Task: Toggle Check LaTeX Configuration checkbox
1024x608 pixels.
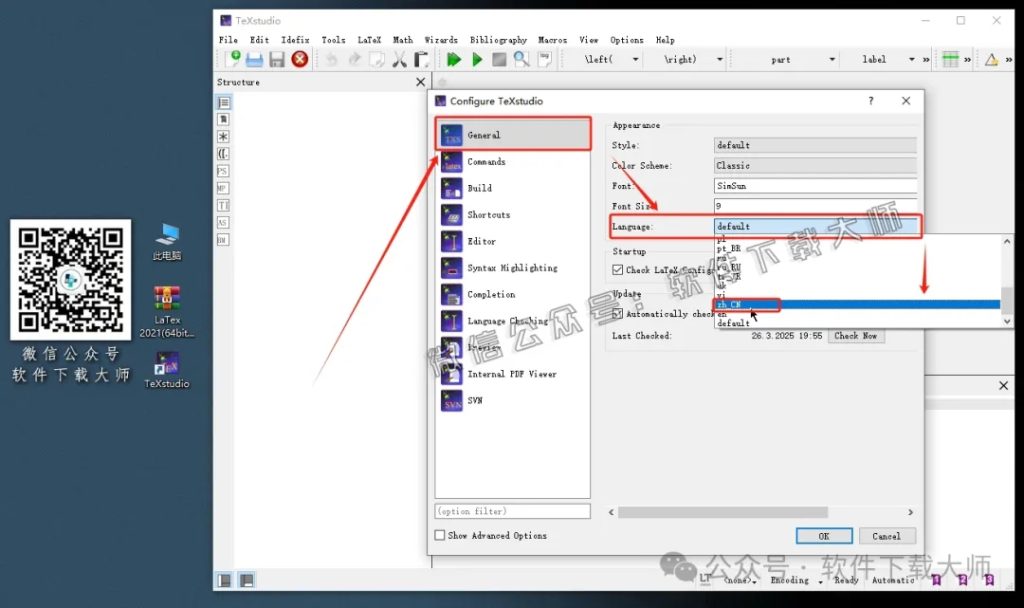Action: tap(618, 270)
